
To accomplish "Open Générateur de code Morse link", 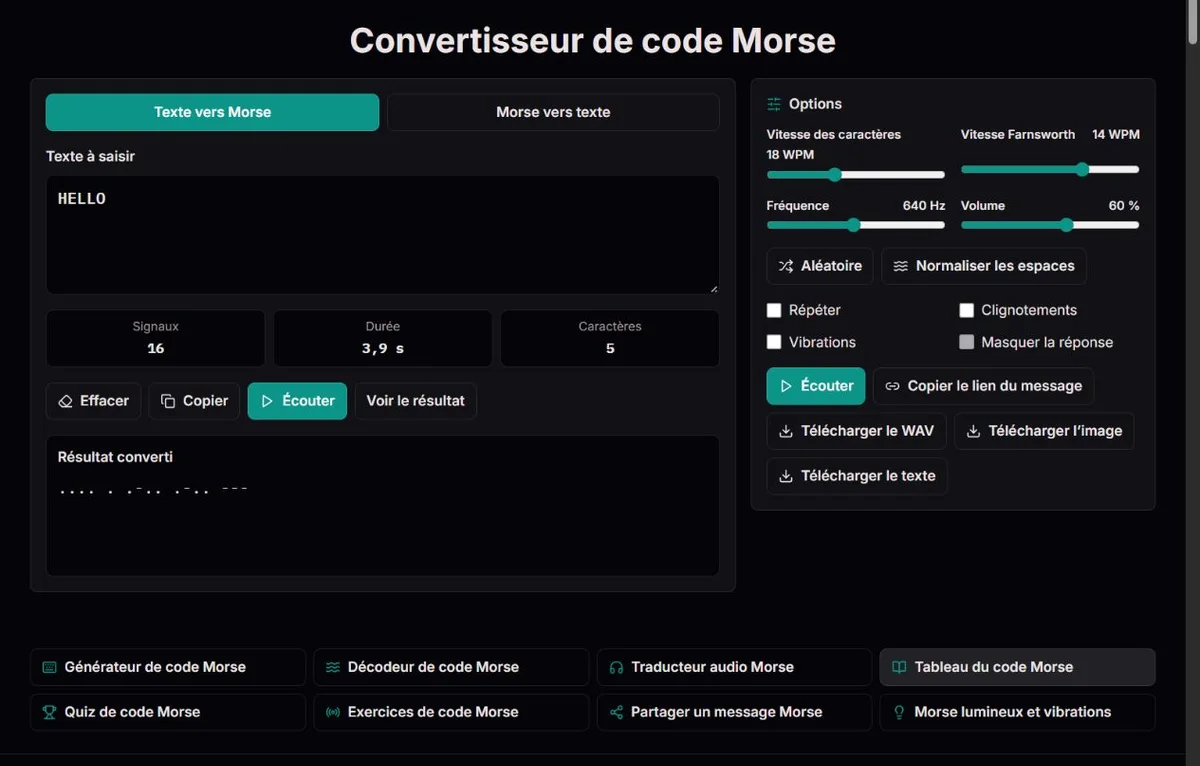I will pyautogui.click(x=168, y=667).
